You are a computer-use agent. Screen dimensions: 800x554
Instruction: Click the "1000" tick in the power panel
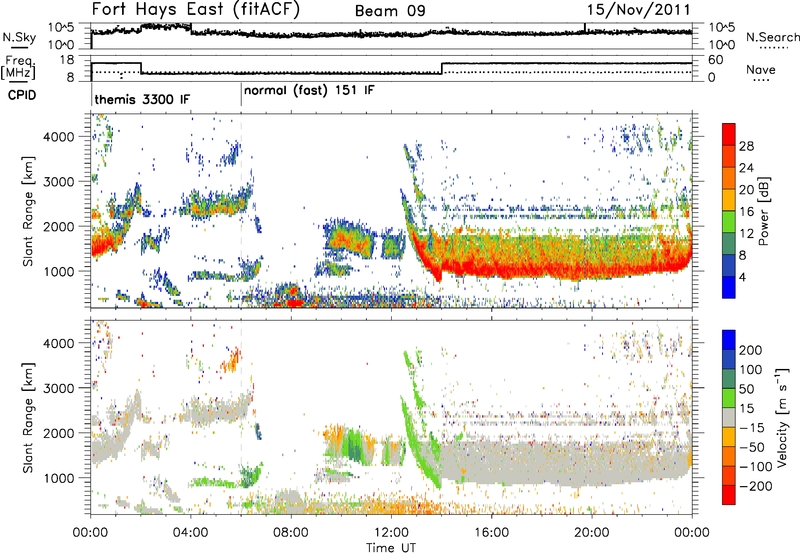click(58, 271)
